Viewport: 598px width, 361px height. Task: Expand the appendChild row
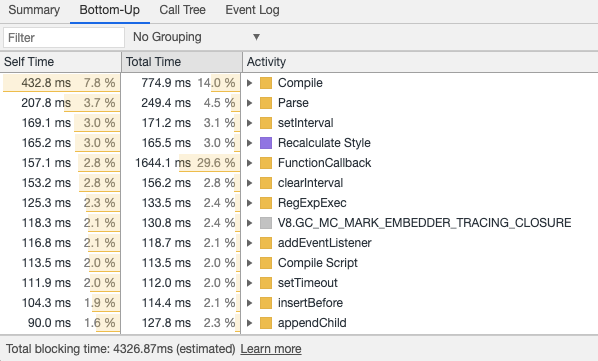[249, 323]
